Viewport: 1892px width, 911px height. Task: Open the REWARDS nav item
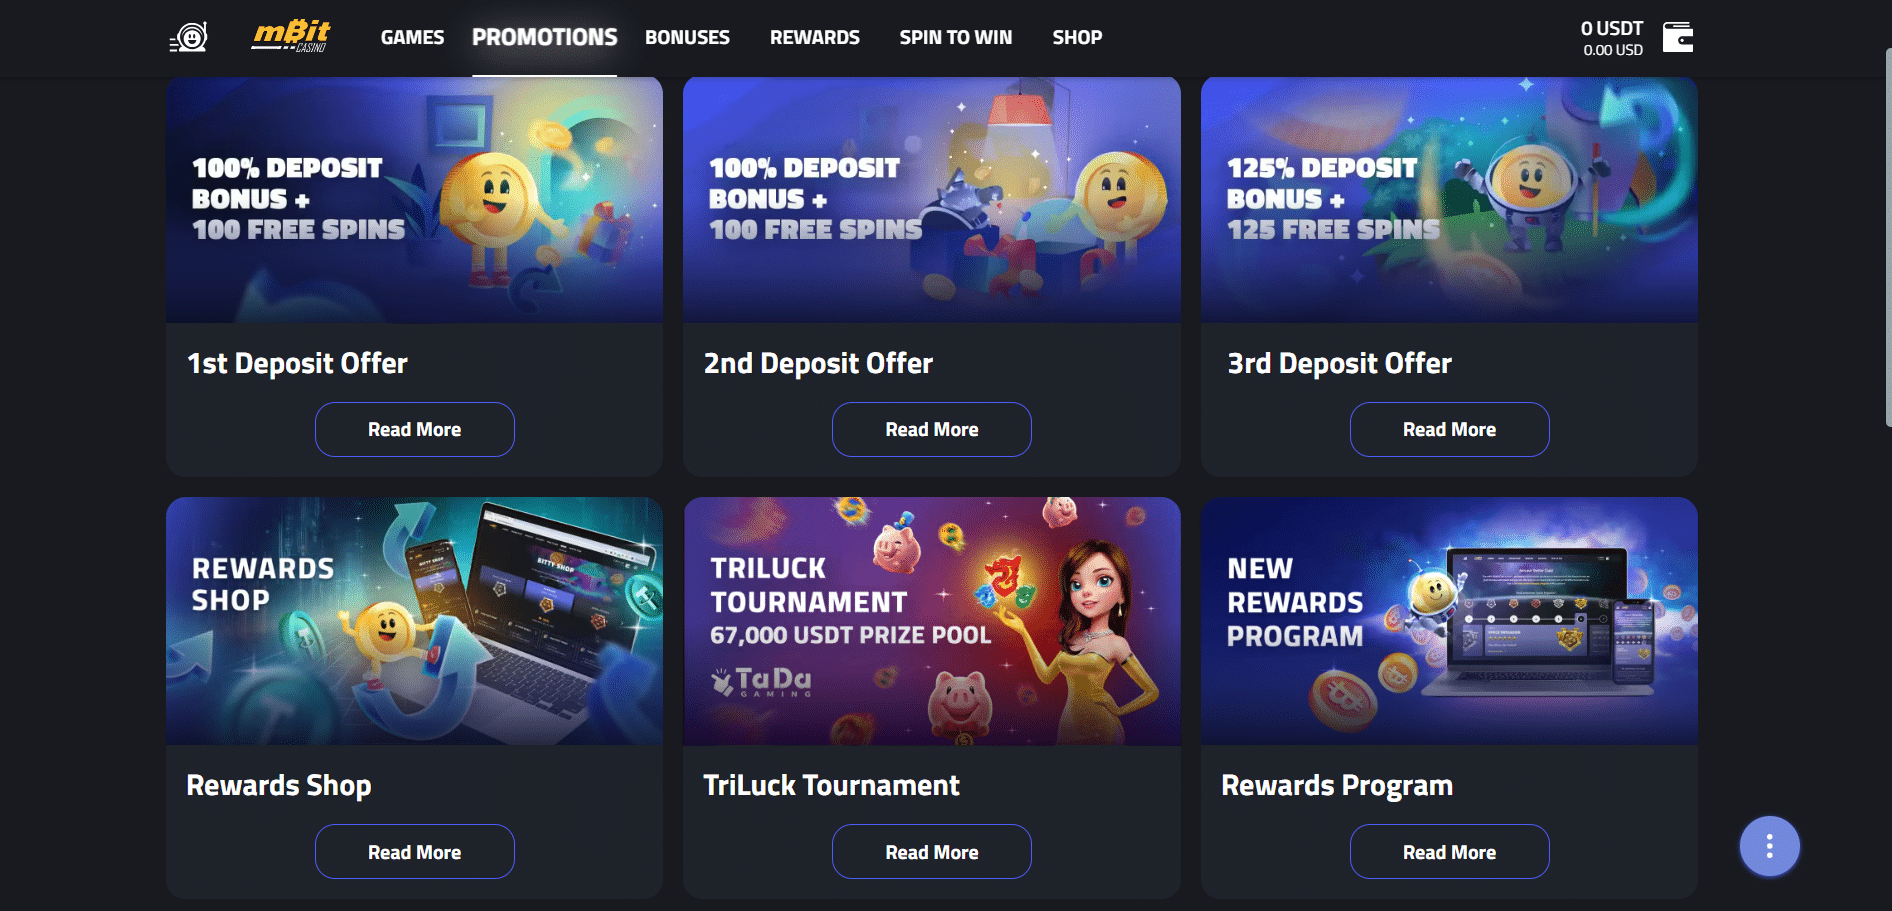point(815,37)
